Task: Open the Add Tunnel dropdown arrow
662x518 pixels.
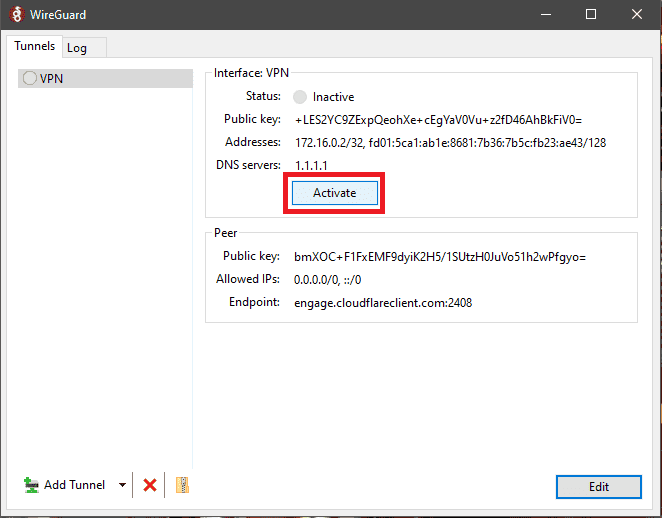Action: [122, 485]
